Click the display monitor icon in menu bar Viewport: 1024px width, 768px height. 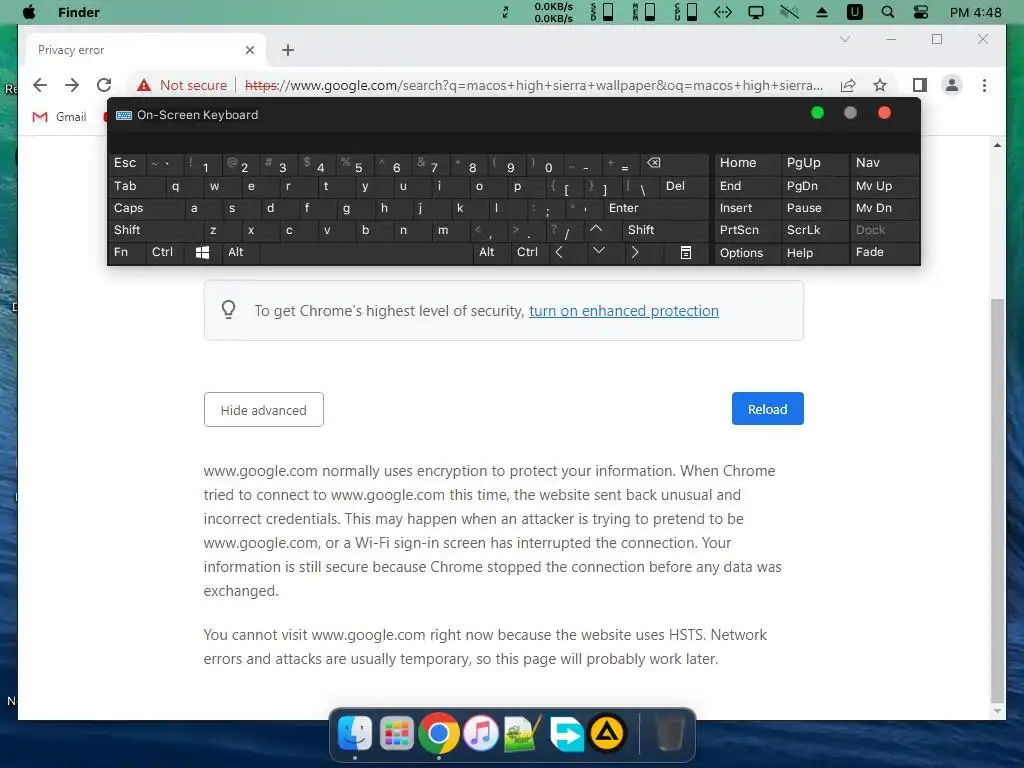[x=756, y=12]
